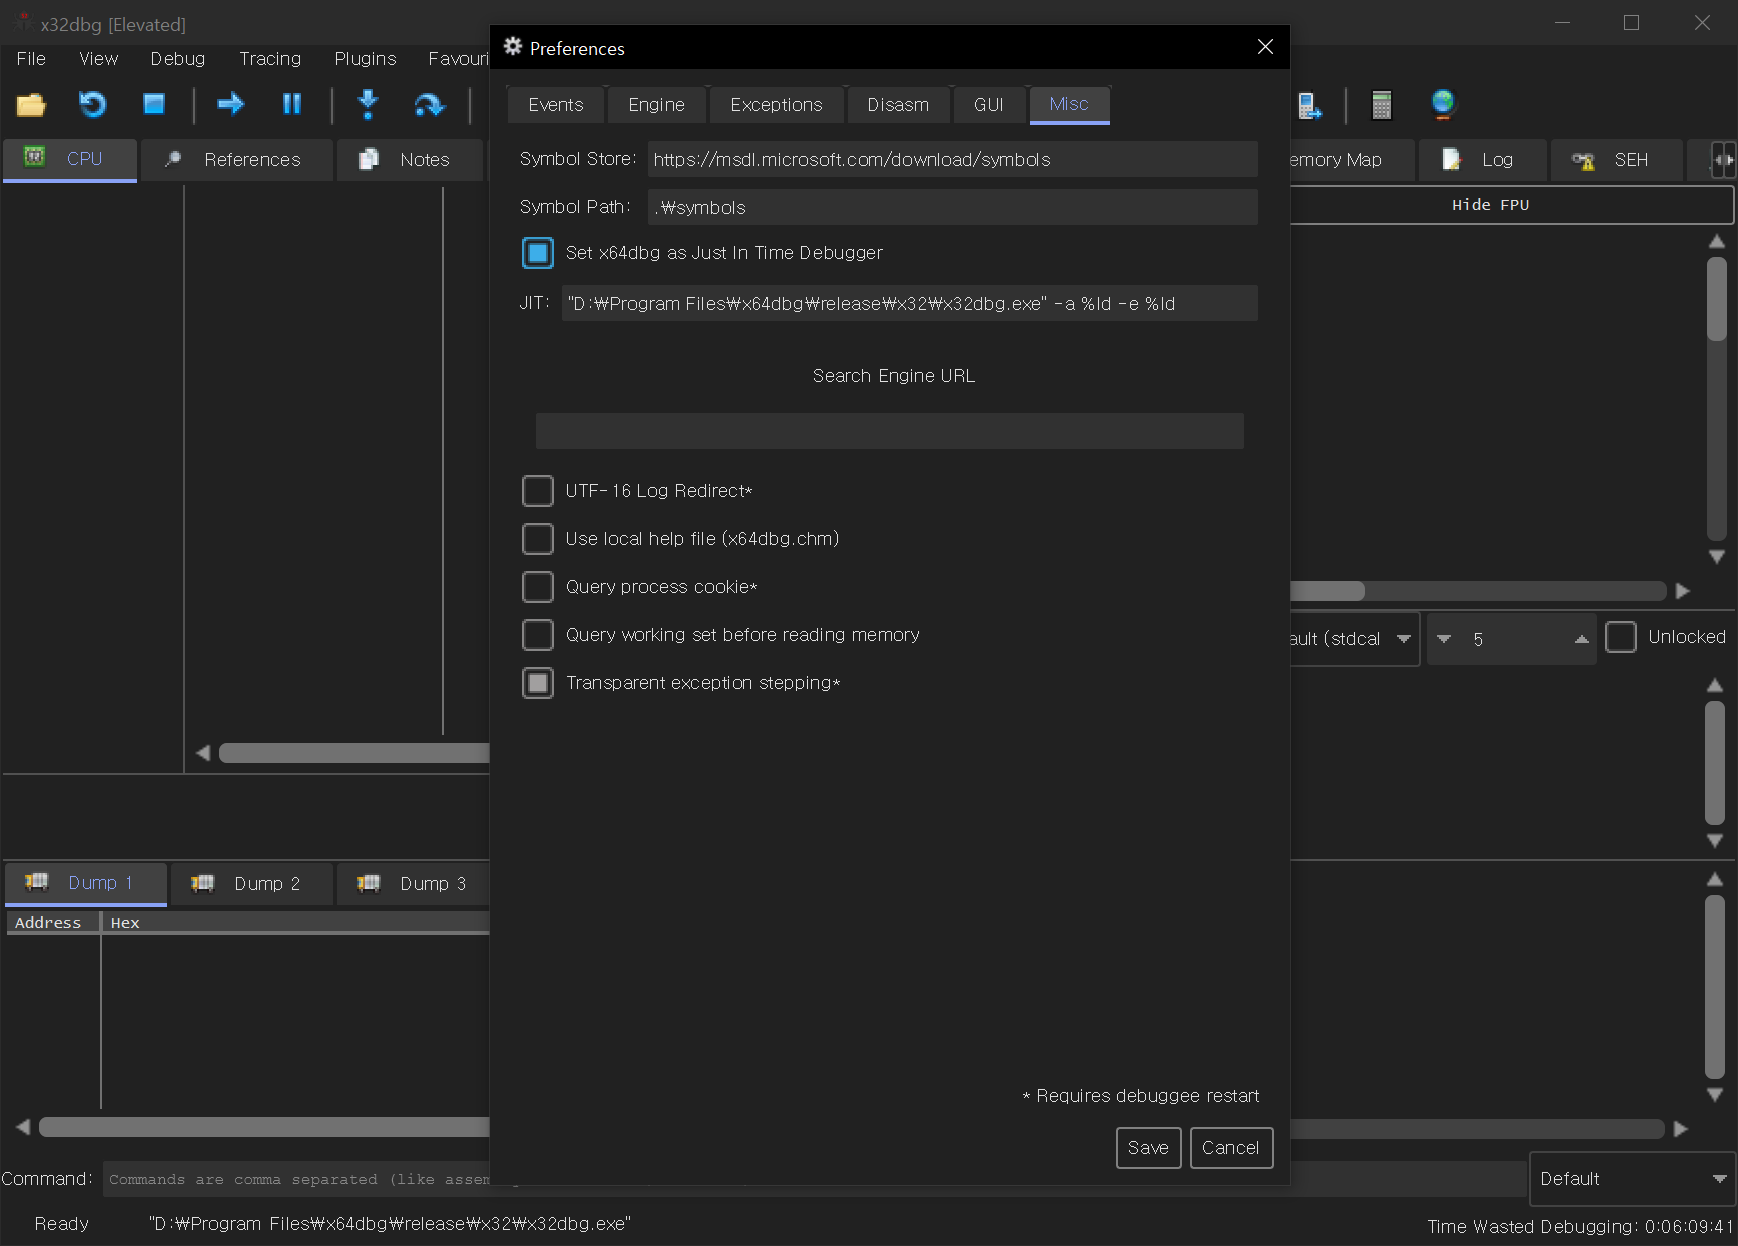Click the Restart debuggee icon
The width and height of the screenshot is (1738, 1246).
[x=92, y=104]
